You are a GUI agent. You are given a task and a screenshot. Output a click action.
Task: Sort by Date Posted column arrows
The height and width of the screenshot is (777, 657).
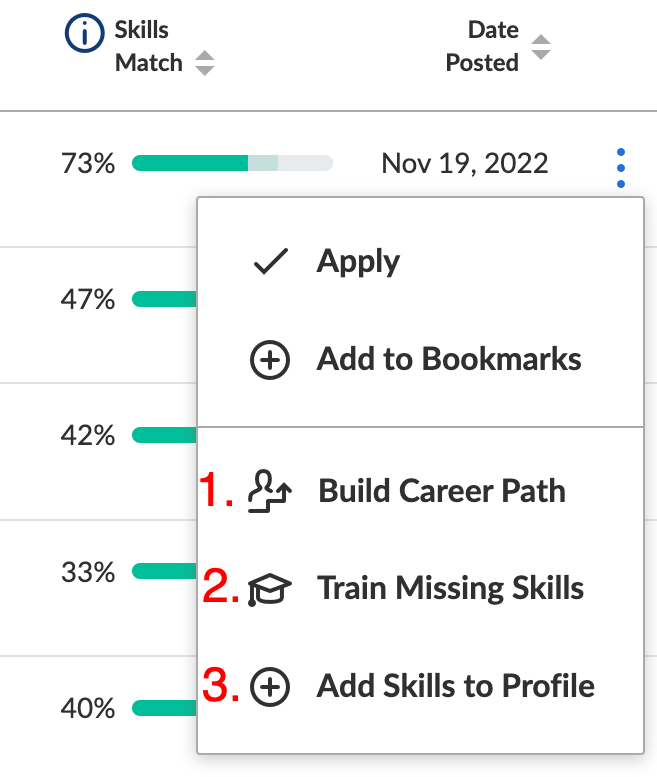point(541,47)
